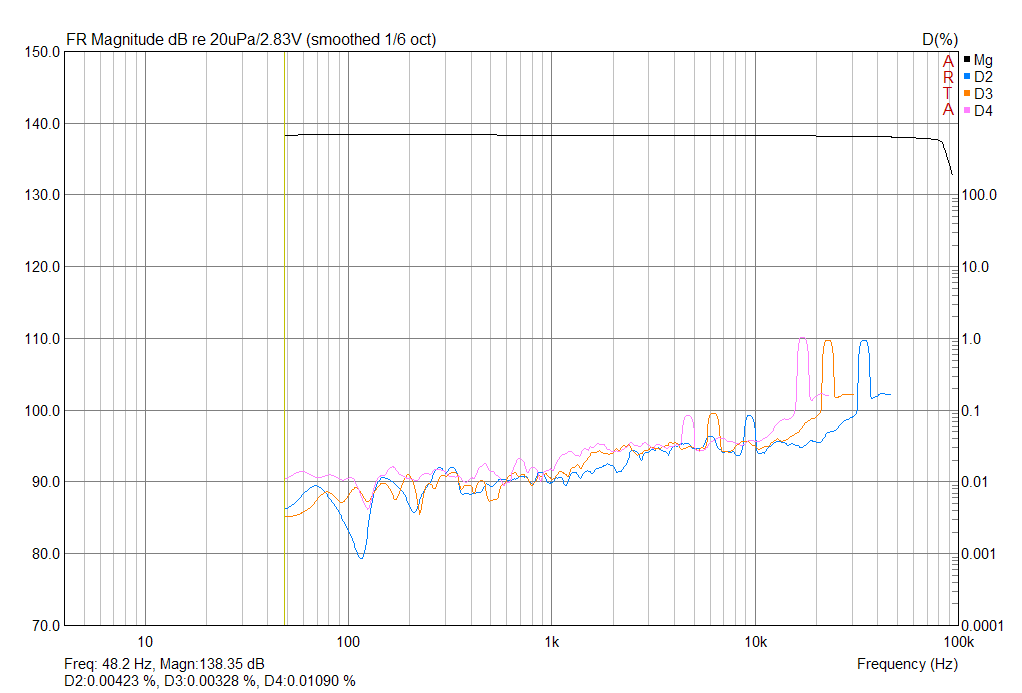Viewport: 1022px width, 693px height.
Task: Click the black Mg legend swatch
Action: [x=967, y=60]
